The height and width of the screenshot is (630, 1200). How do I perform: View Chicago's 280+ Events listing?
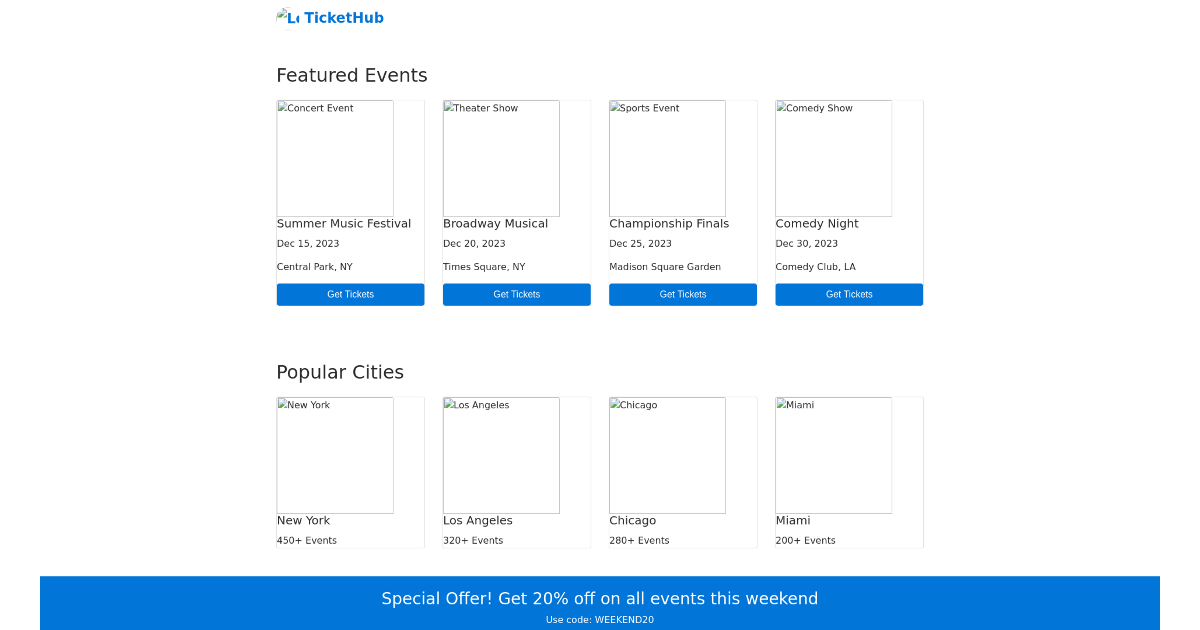638,540
